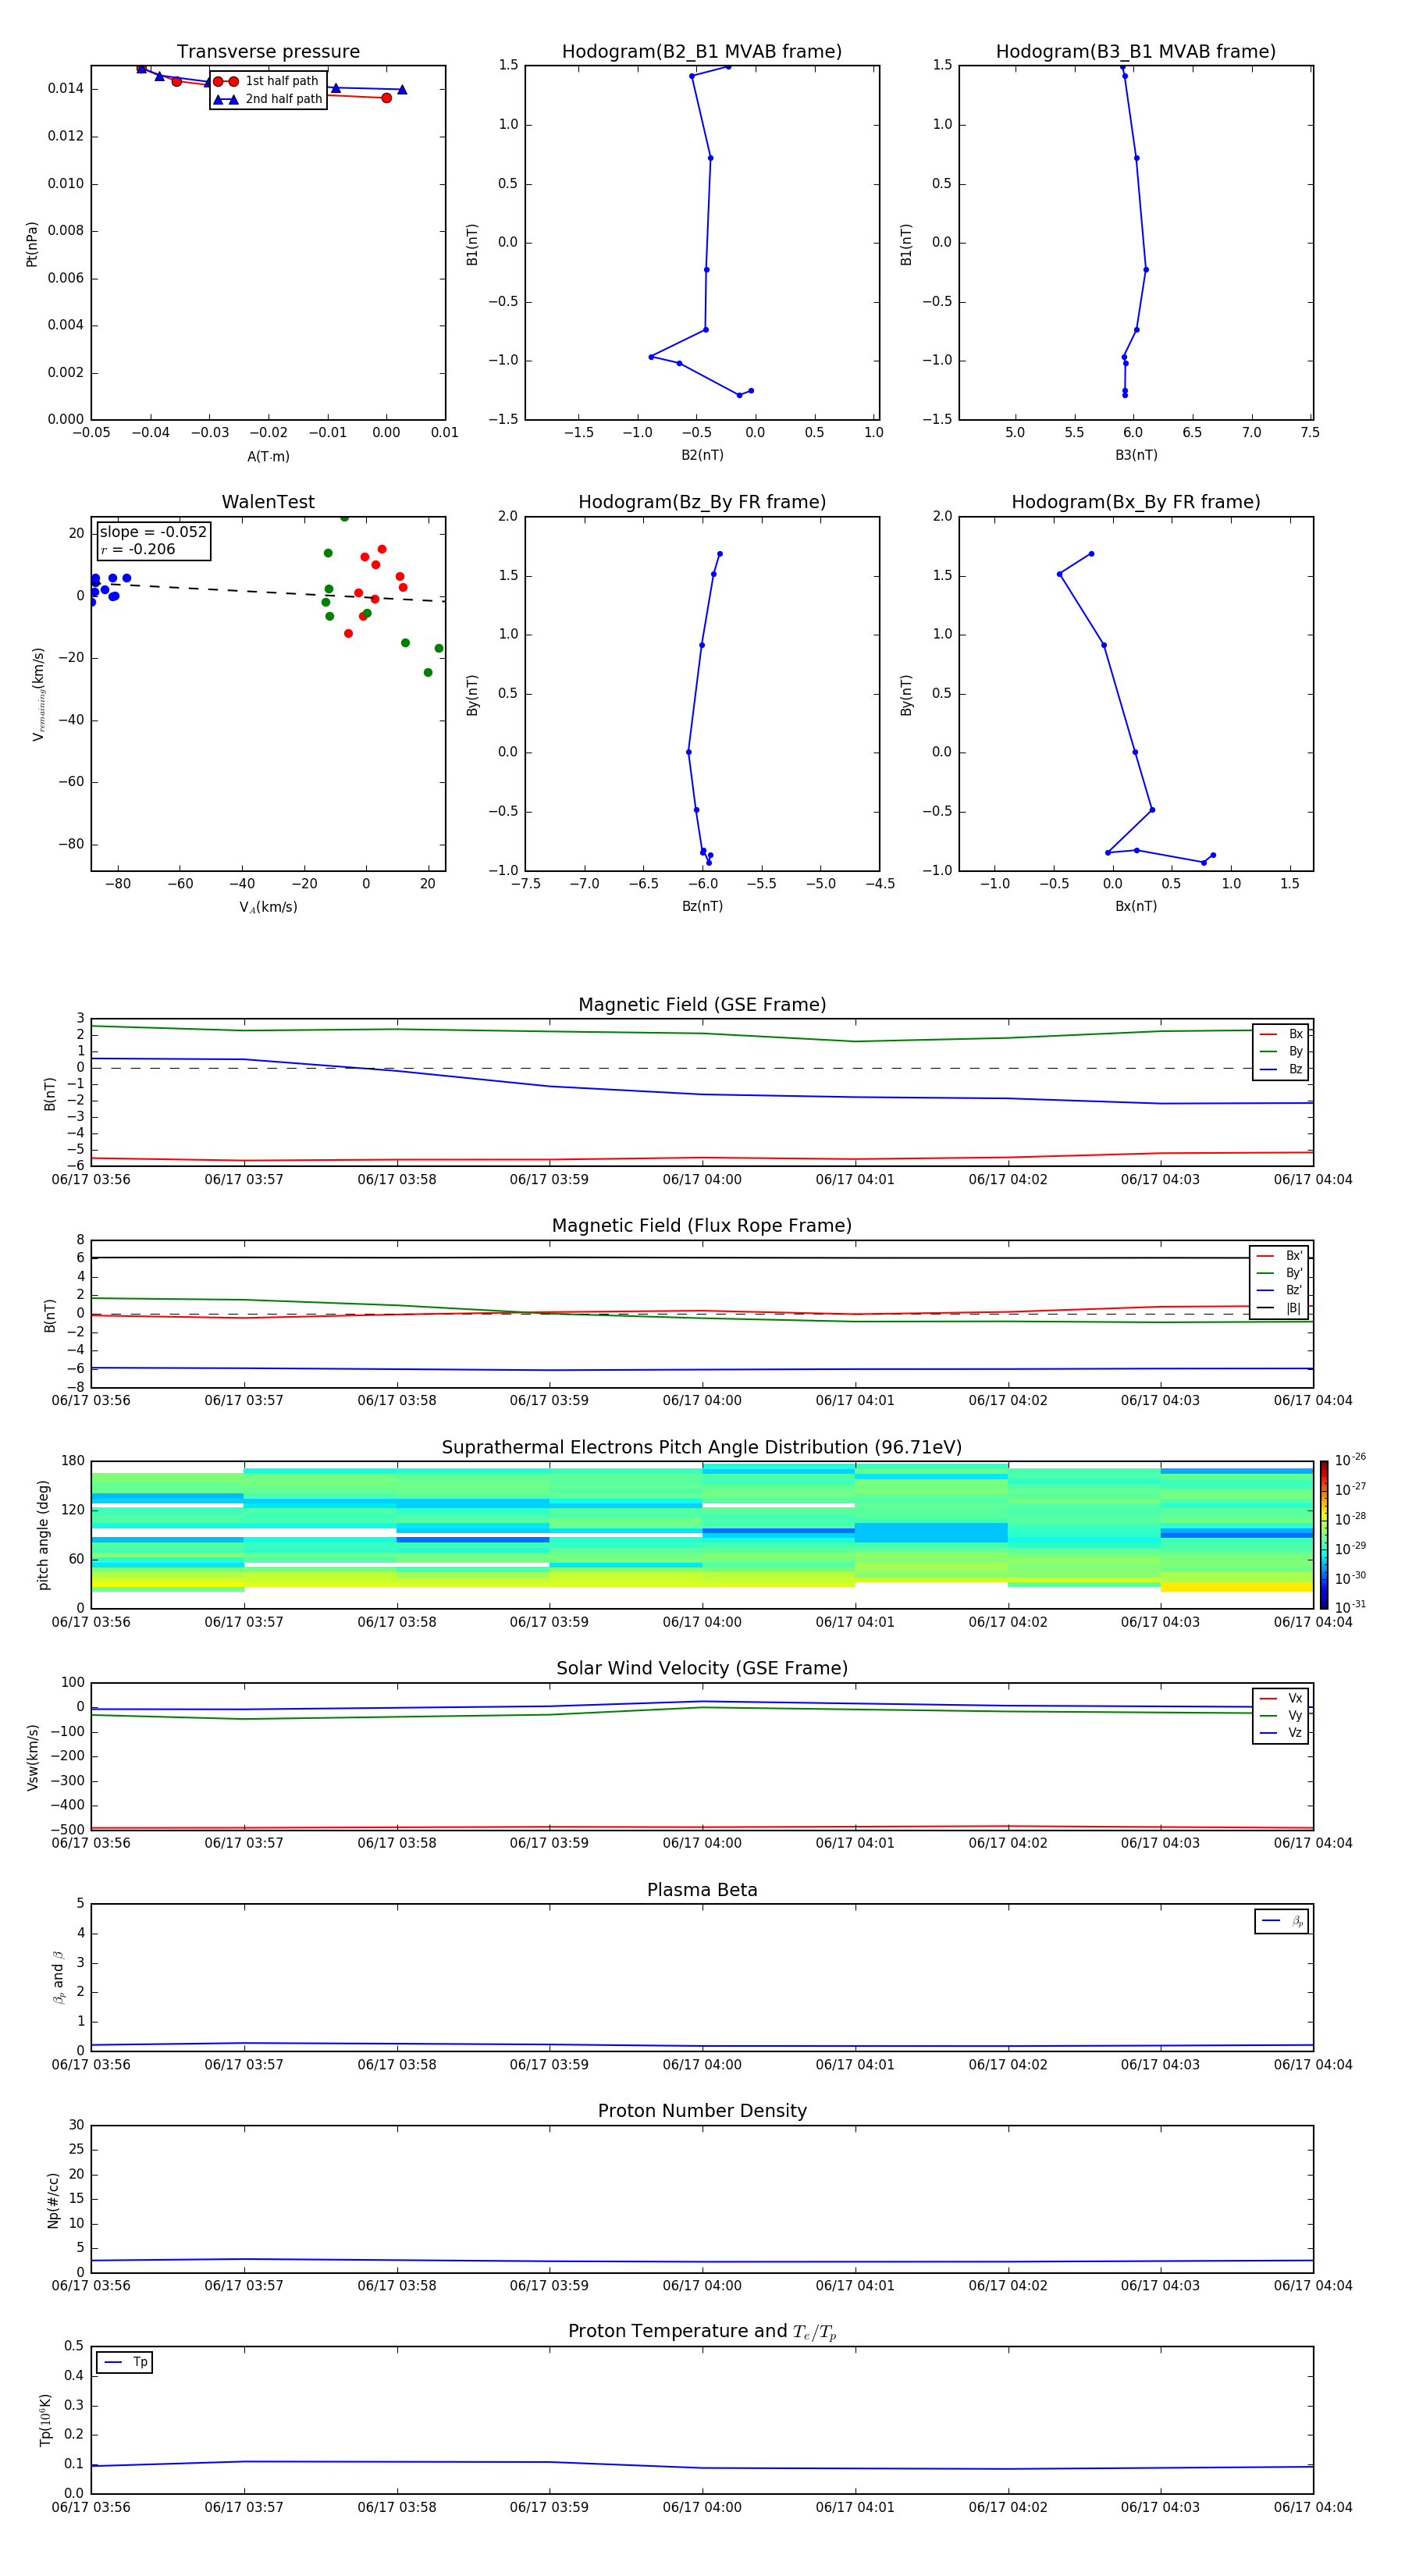
Task: Click the 'Vz' legend entry
Action: (1281, 1732)
